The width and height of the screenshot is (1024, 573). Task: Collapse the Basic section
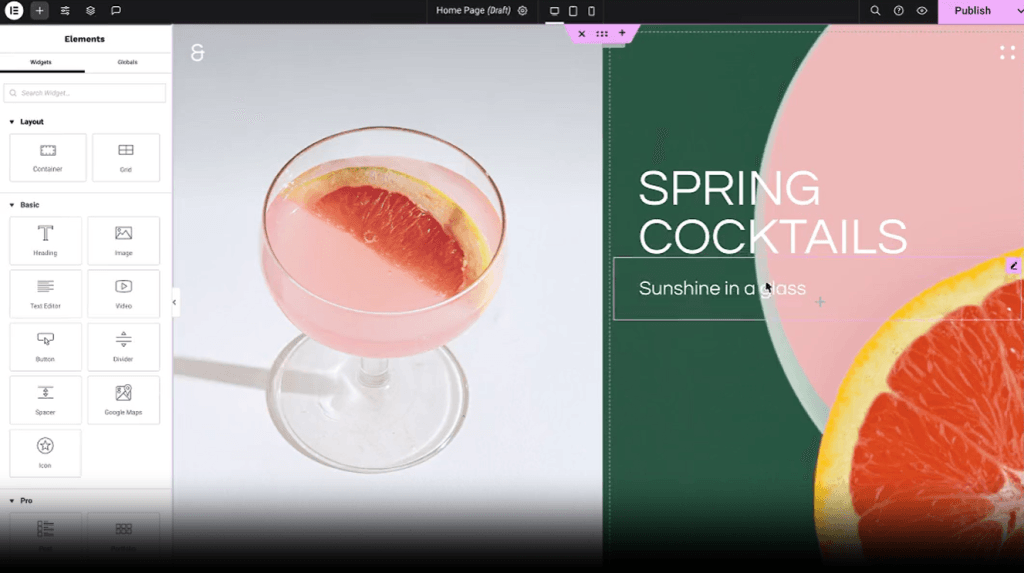pos(24,205)
